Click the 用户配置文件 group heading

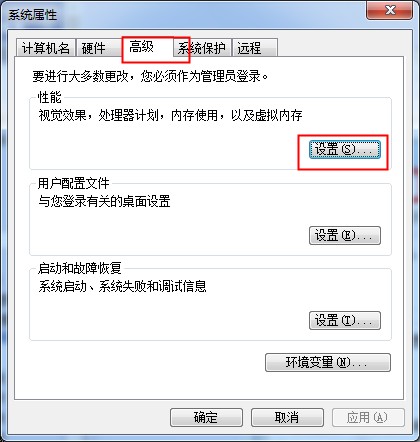pyautogui.click(x=73, y=183)
